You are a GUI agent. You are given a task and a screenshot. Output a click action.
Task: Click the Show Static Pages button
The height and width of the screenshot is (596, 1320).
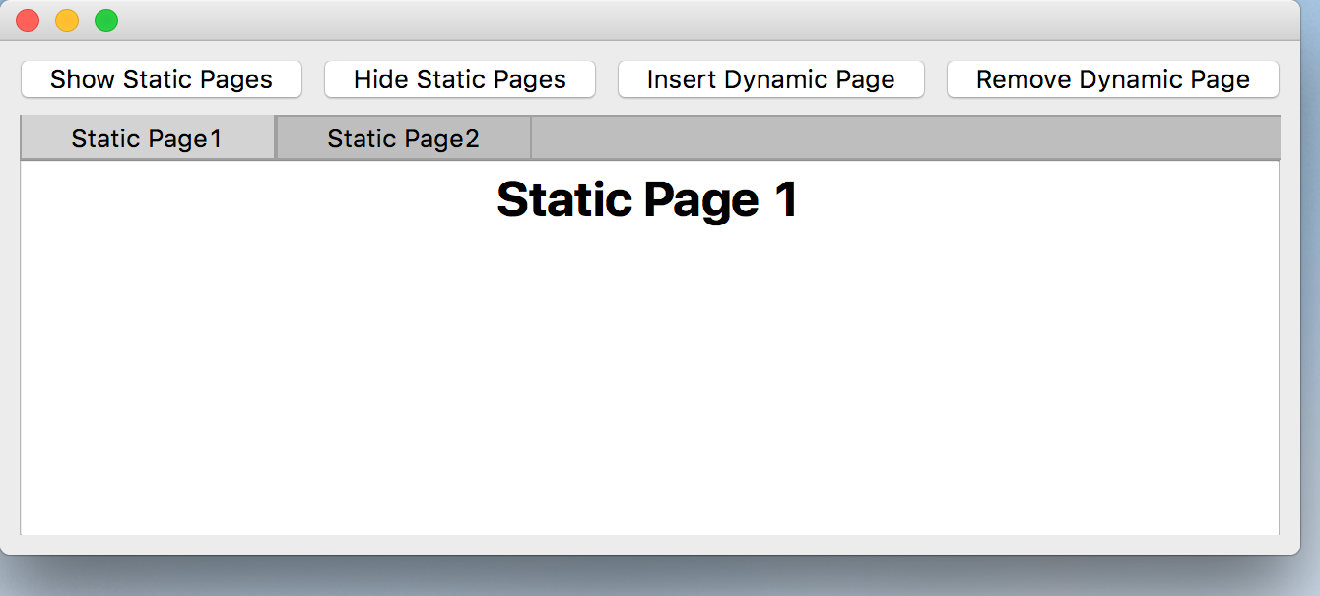161,80
